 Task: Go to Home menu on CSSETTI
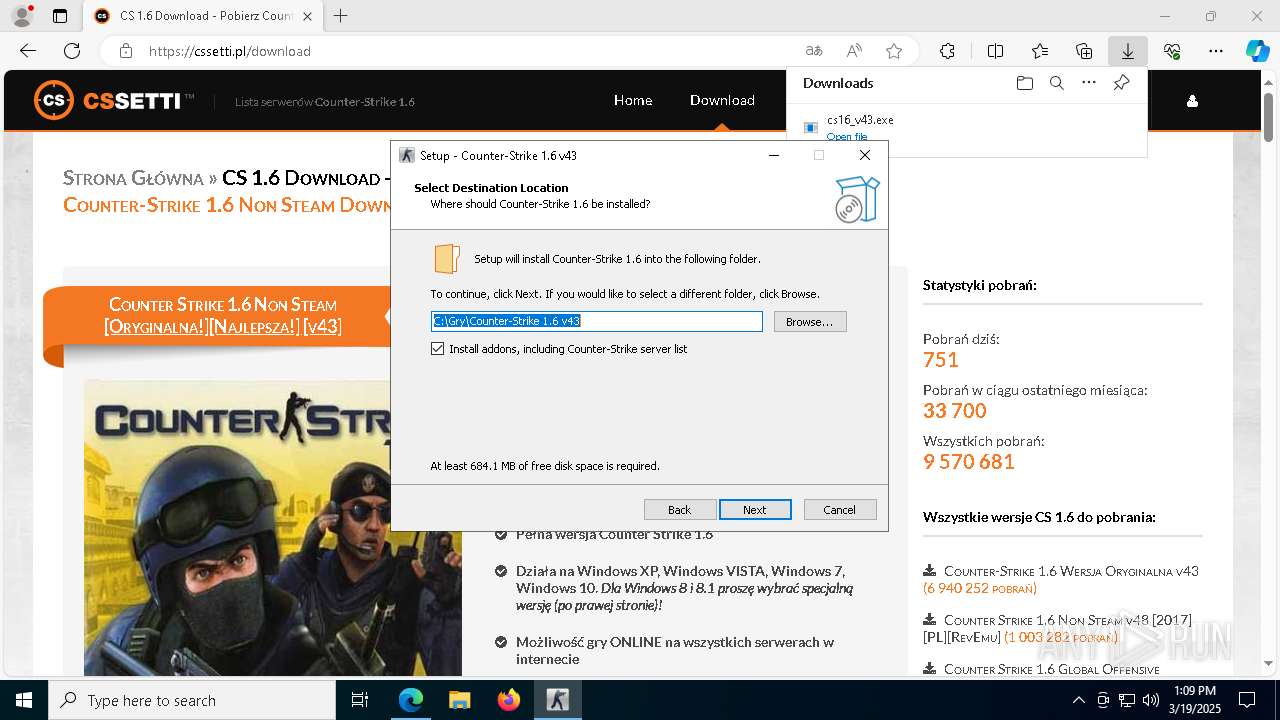[633, 100]
